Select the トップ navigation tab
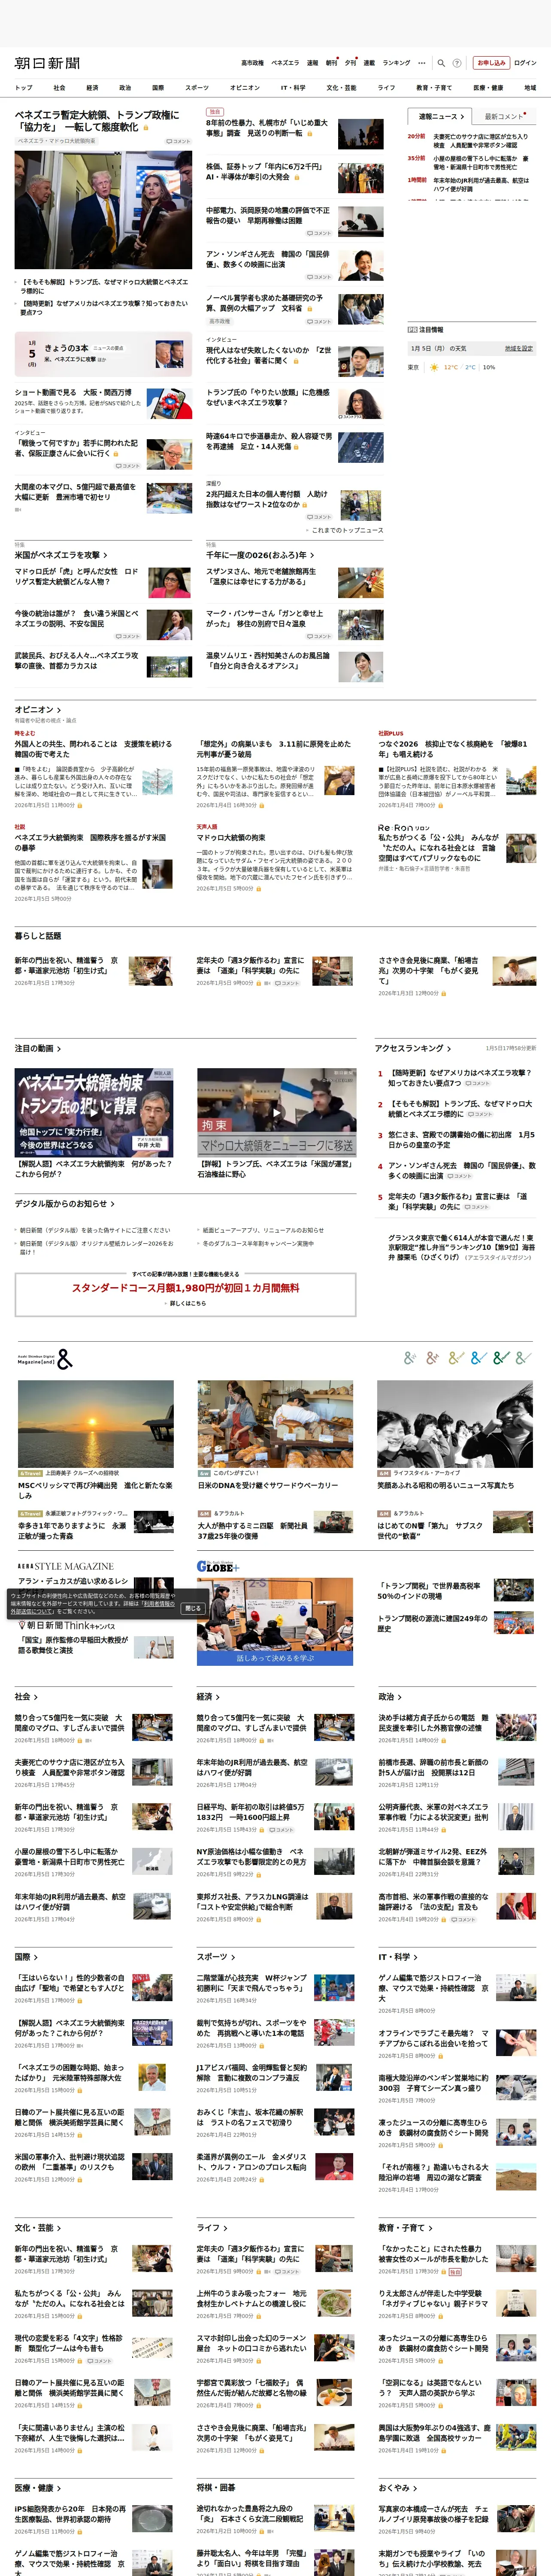 (23, 88)
